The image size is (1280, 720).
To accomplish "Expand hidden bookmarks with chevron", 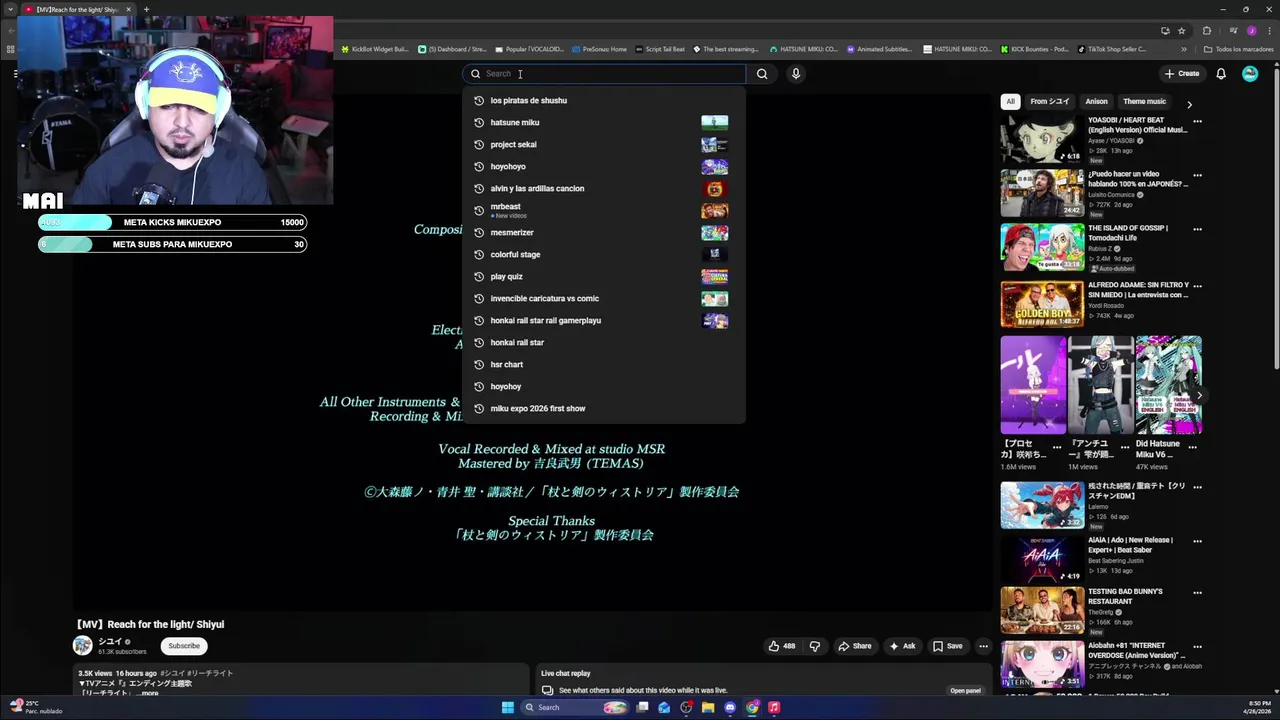I will point(1184,49).
